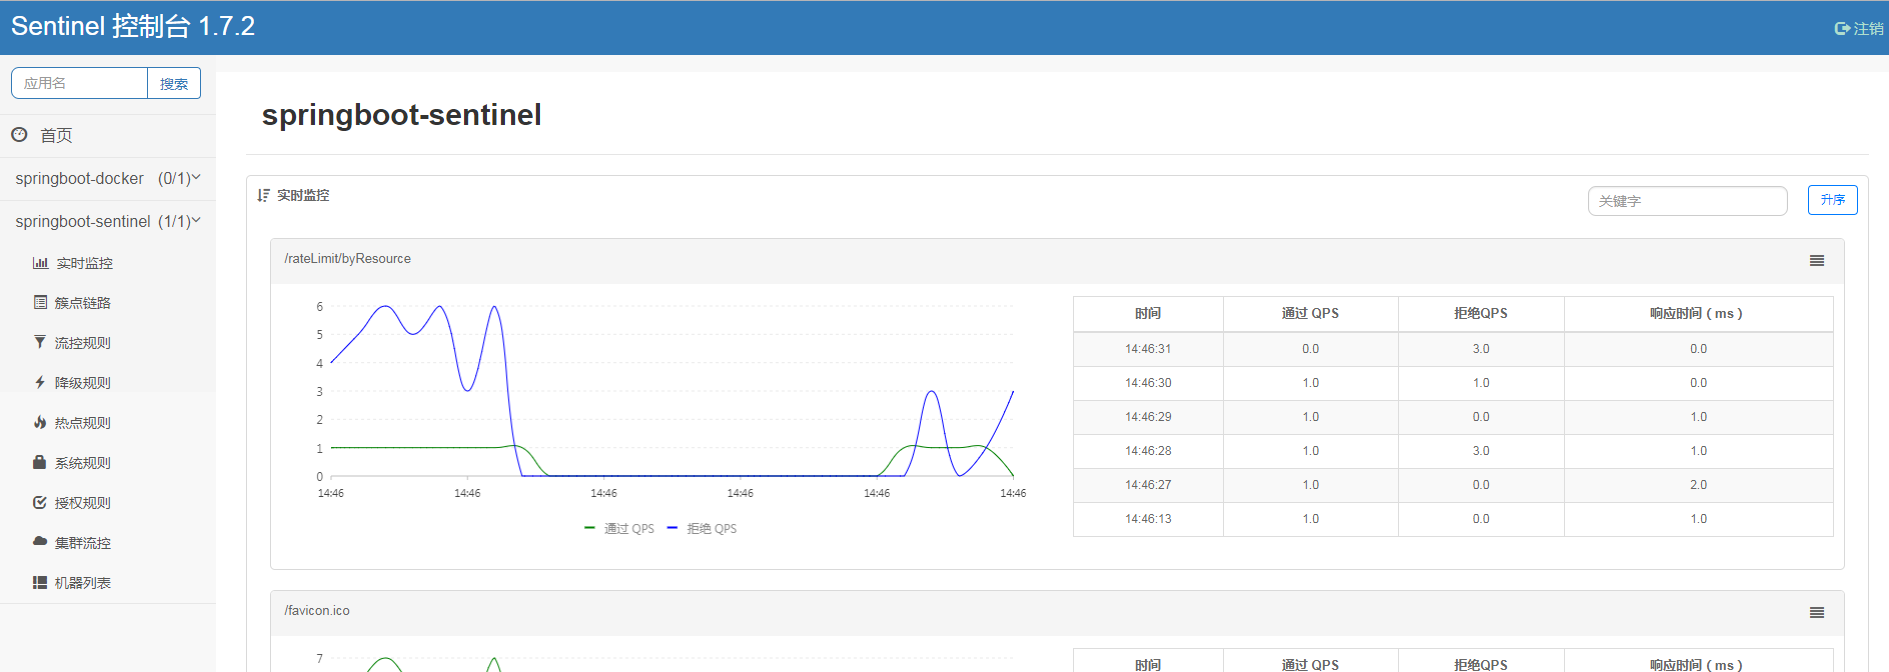This screenshot has width=1889, height=672.
Task: Go to 降级规则 page
Action: (83, 383)
